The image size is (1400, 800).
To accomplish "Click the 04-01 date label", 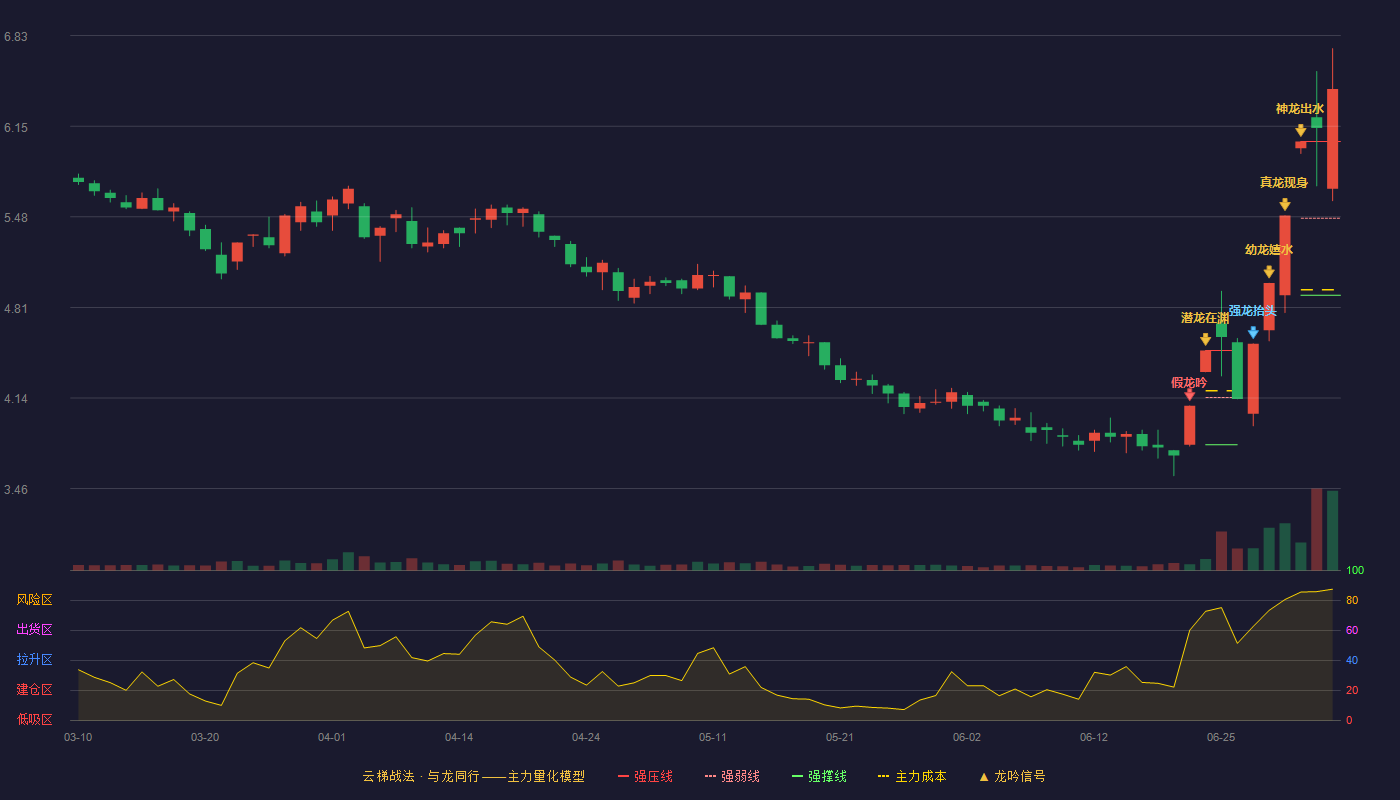I will [332, 737].
